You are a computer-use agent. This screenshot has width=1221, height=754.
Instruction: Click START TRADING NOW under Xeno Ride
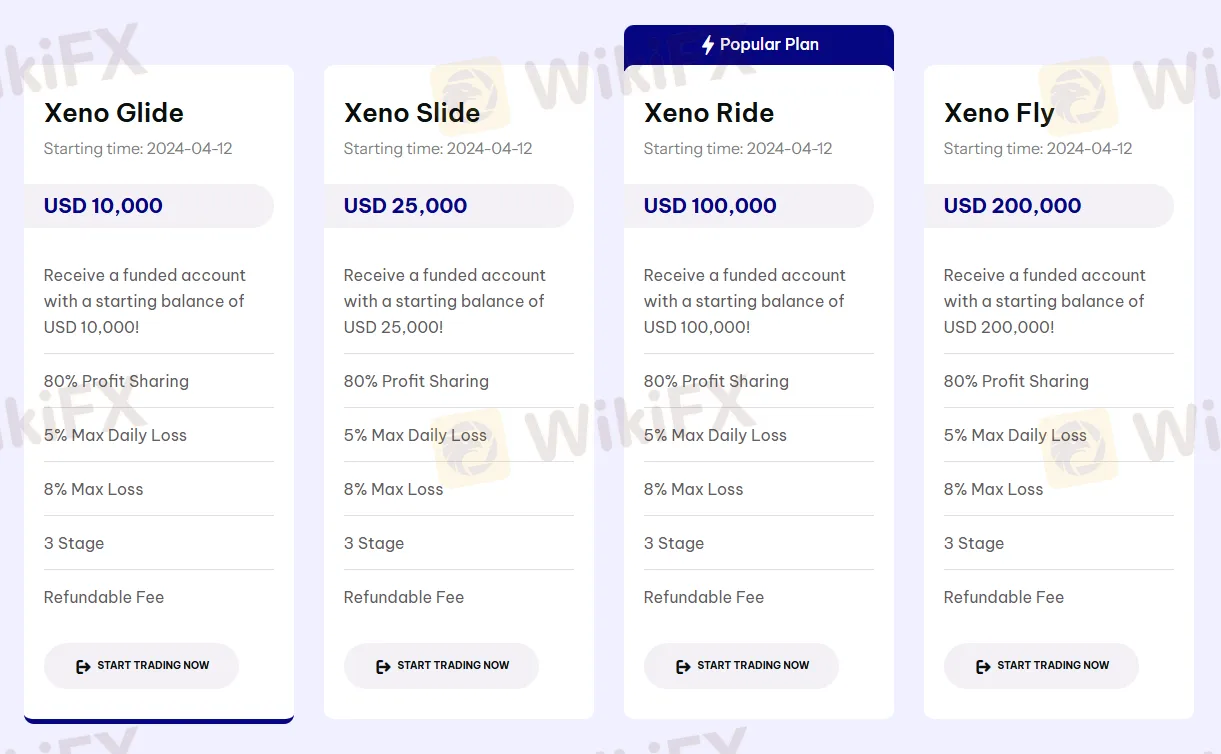click(x=740, y=666)
